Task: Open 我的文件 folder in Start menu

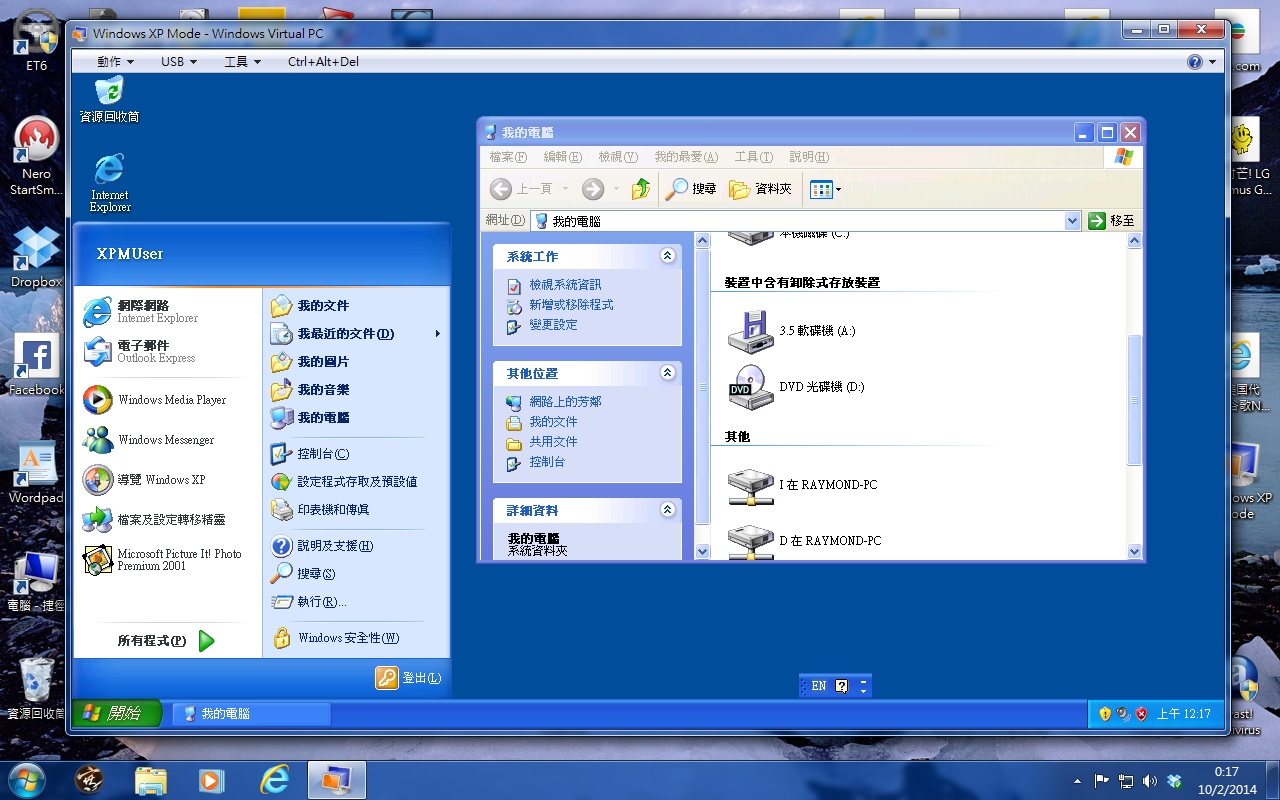Action: pyautogui.click(x=355, y=306)
